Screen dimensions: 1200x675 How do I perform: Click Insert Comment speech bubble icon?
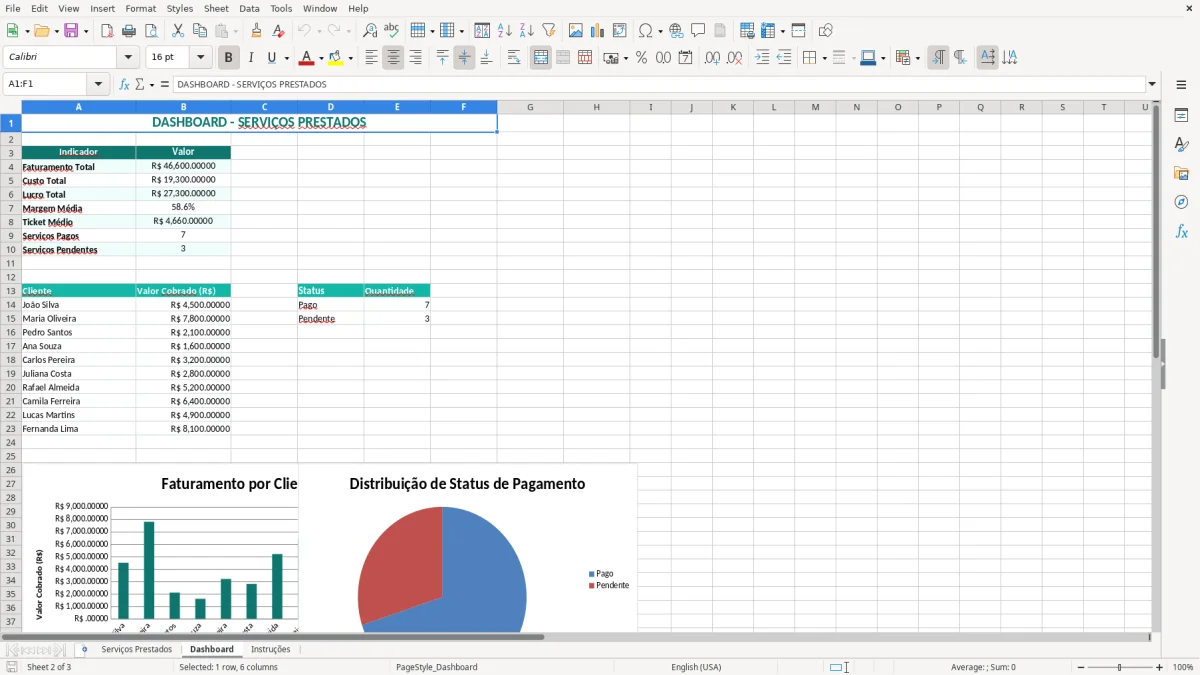coord(698,31)
